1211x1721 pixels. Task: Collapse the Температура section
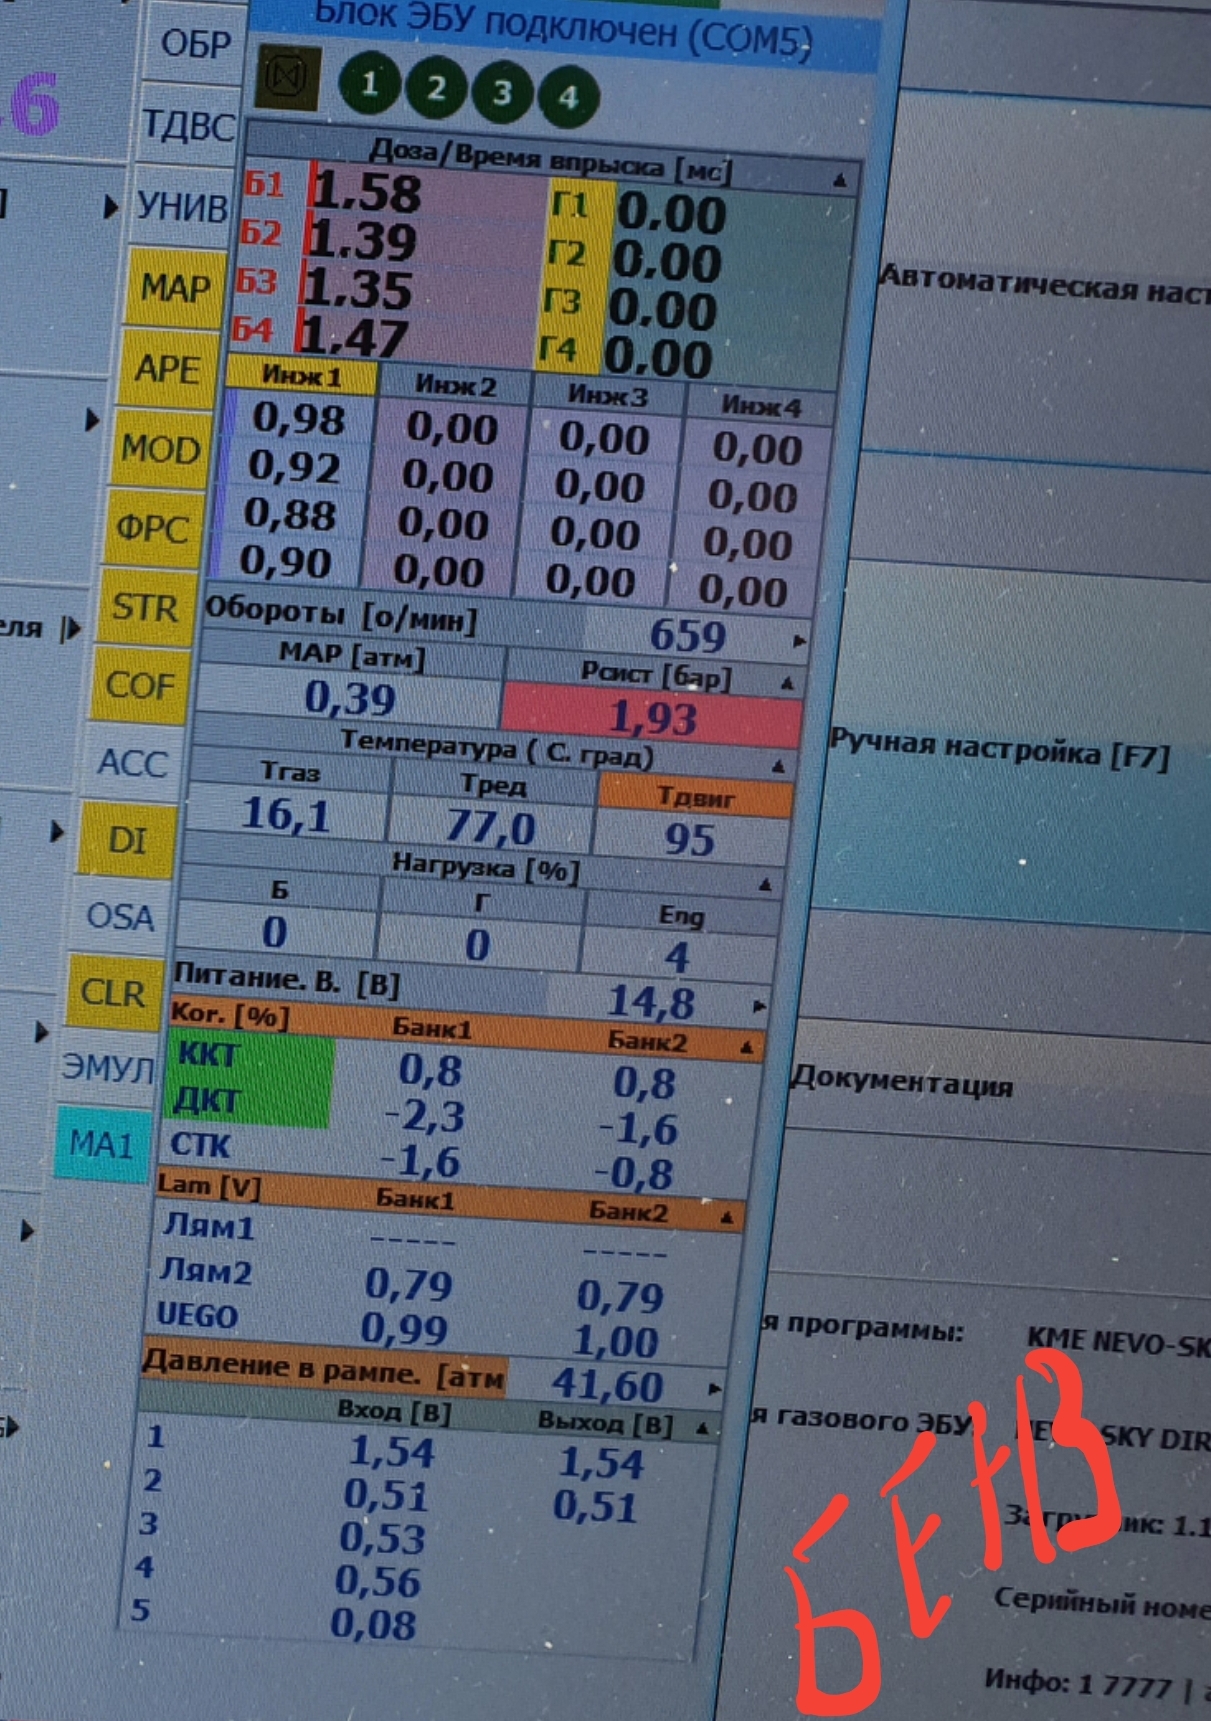(778, 767)
